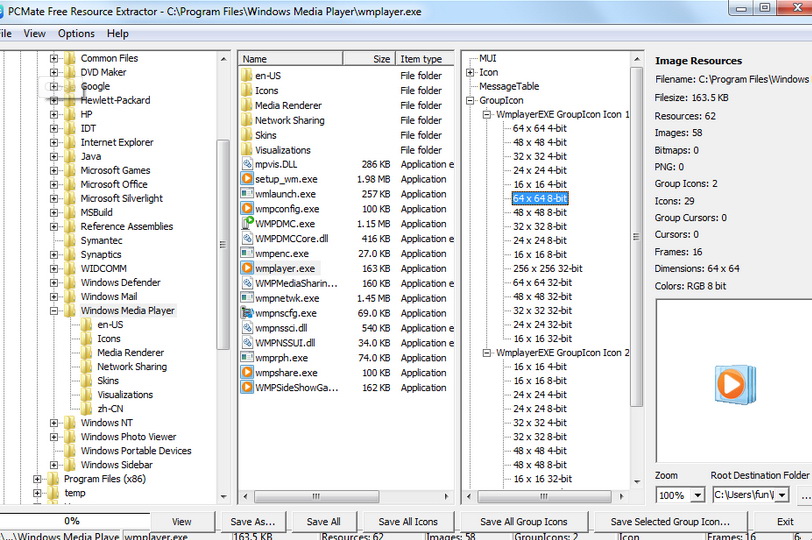Open the Options menu
This screenshot has width=812, height=540.
tap(76, 33)
